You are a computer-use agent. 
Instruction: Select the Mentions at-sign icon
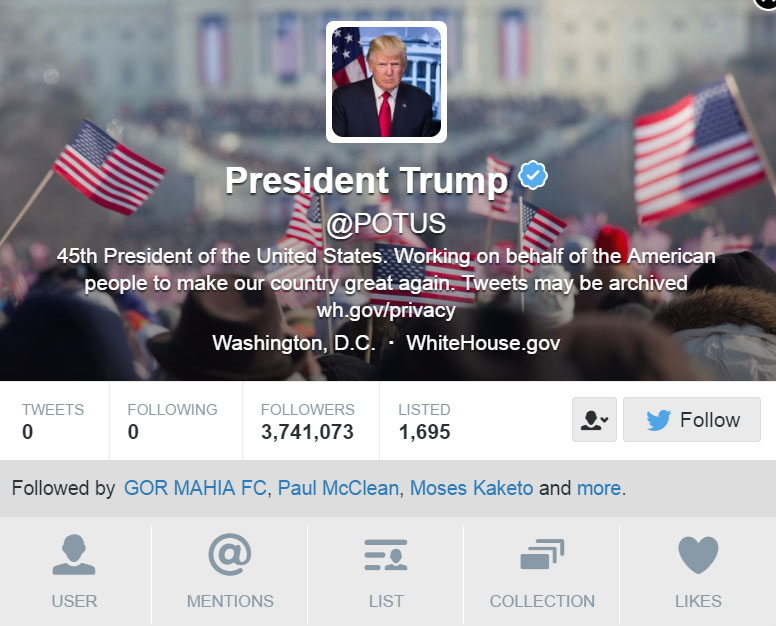(230, 554)
